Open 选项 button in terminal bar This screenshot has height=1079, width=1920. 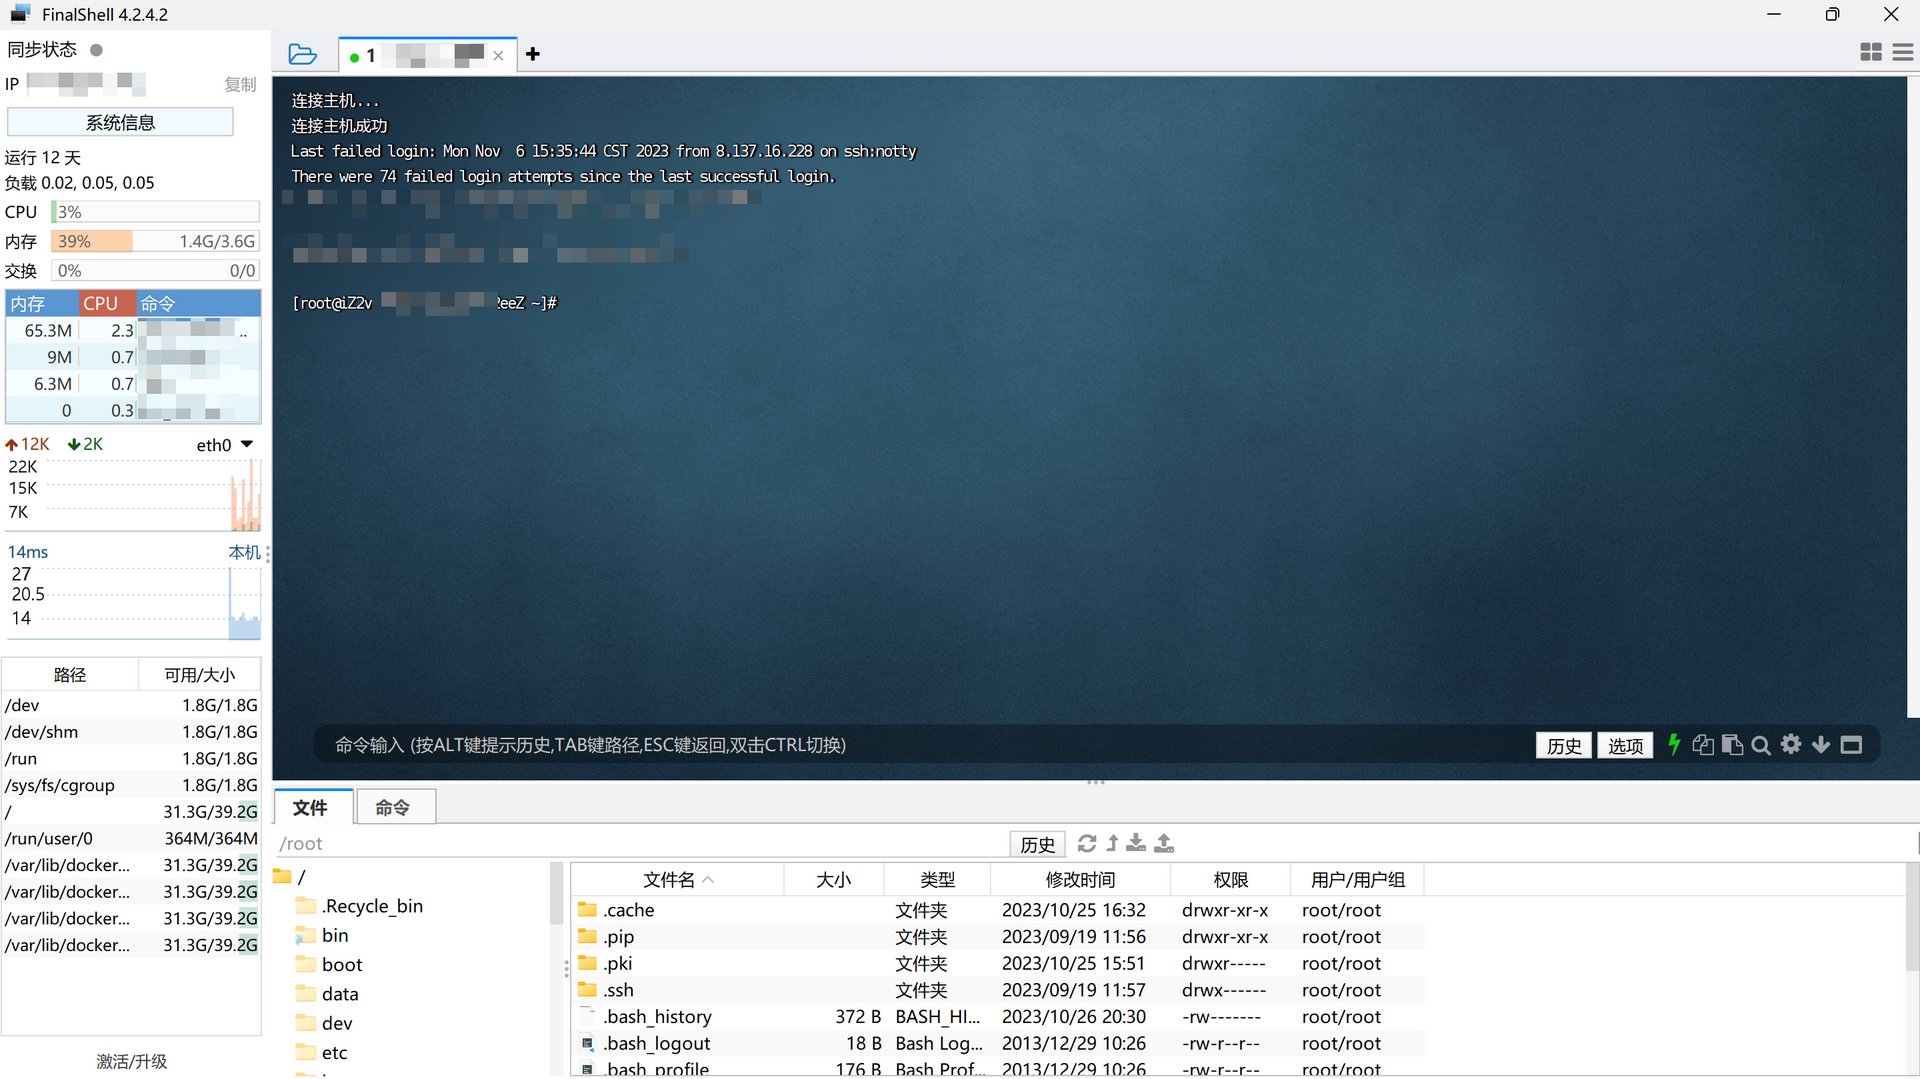click(1625, 745)
